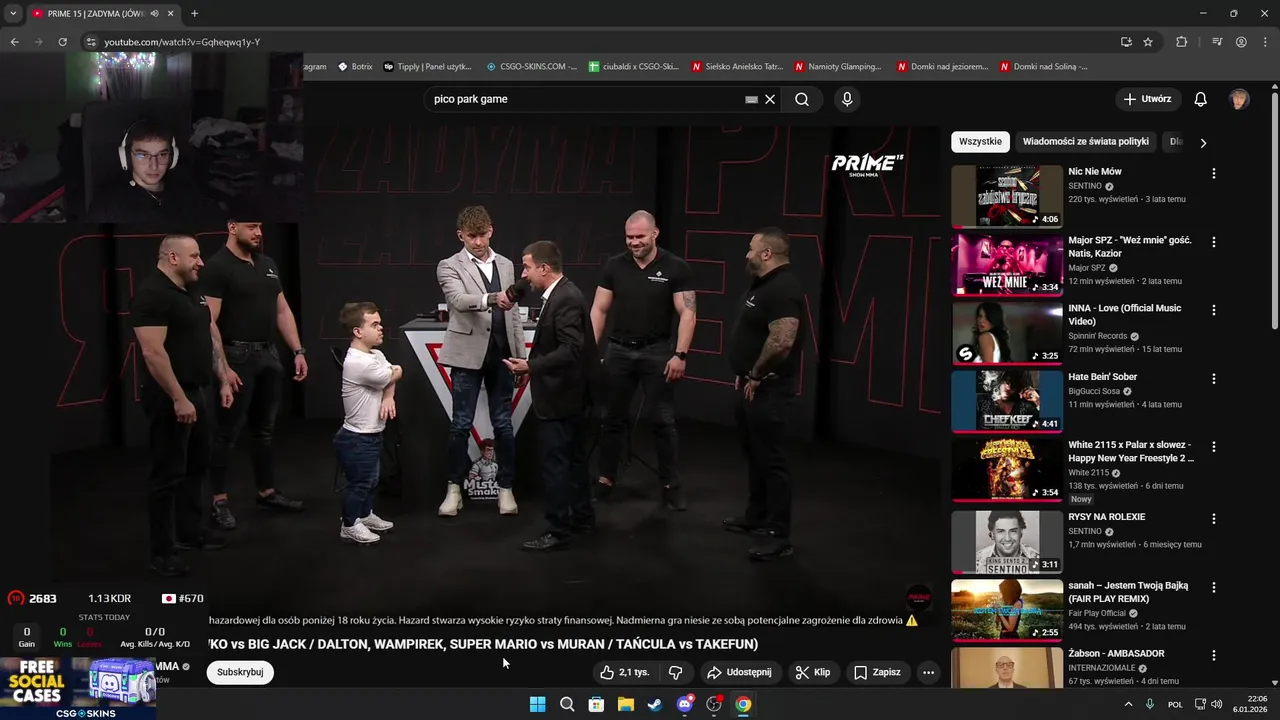Open more actions three-dot button under video
Viewport: 1280px width, 720px height.
[x=928, y=672]
